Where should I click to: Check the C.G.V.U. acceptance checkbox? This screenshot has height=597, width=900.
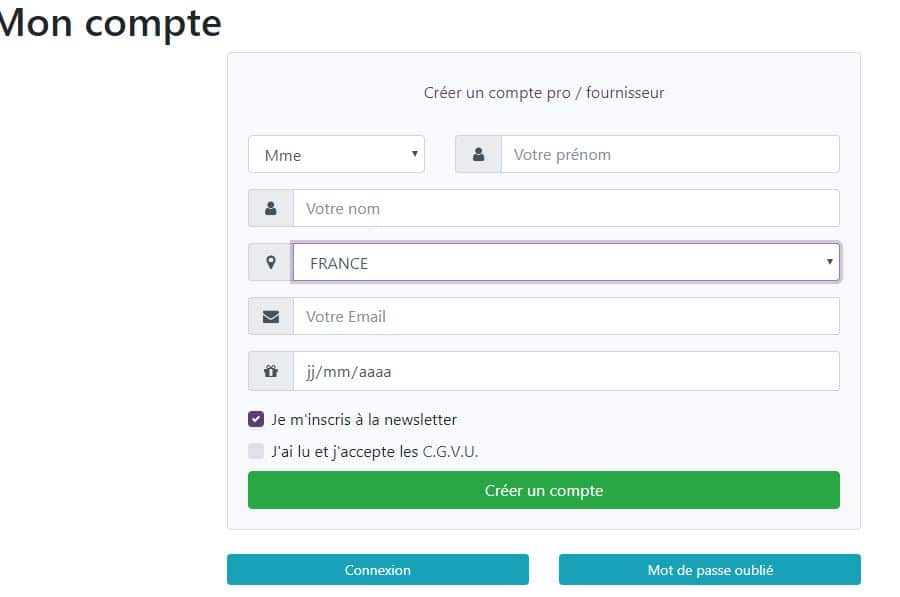pos(256,451)
